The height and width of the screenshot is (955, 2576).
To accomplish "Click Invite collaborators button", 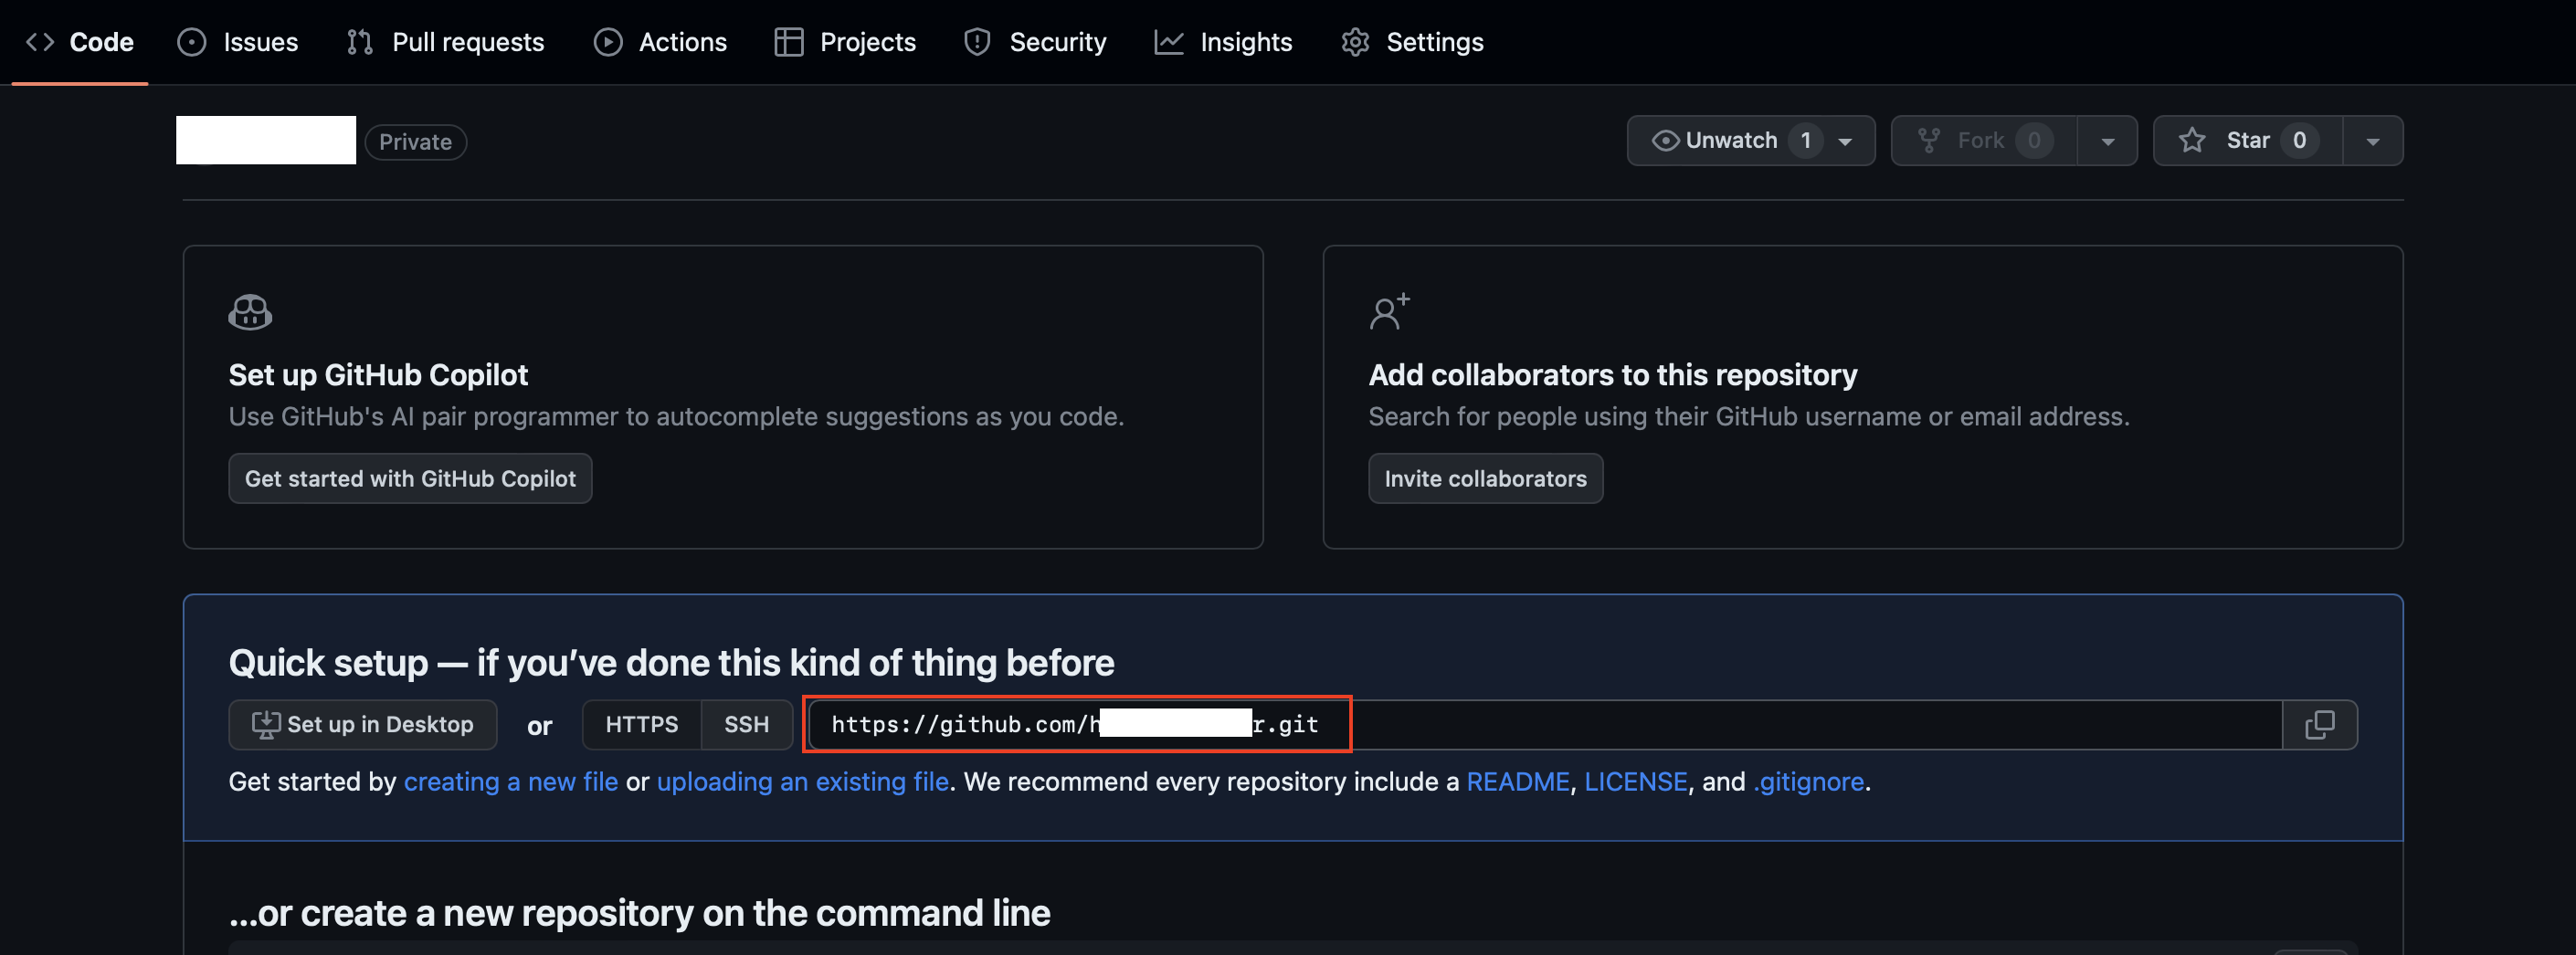I will point(1485,479).
